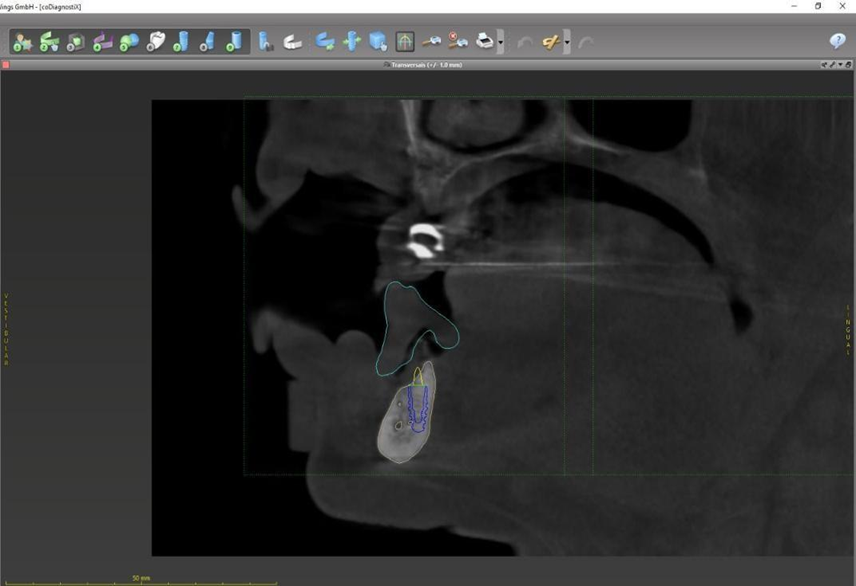
Task: Click the blue cross alignment icon
Action: (352, 42)
